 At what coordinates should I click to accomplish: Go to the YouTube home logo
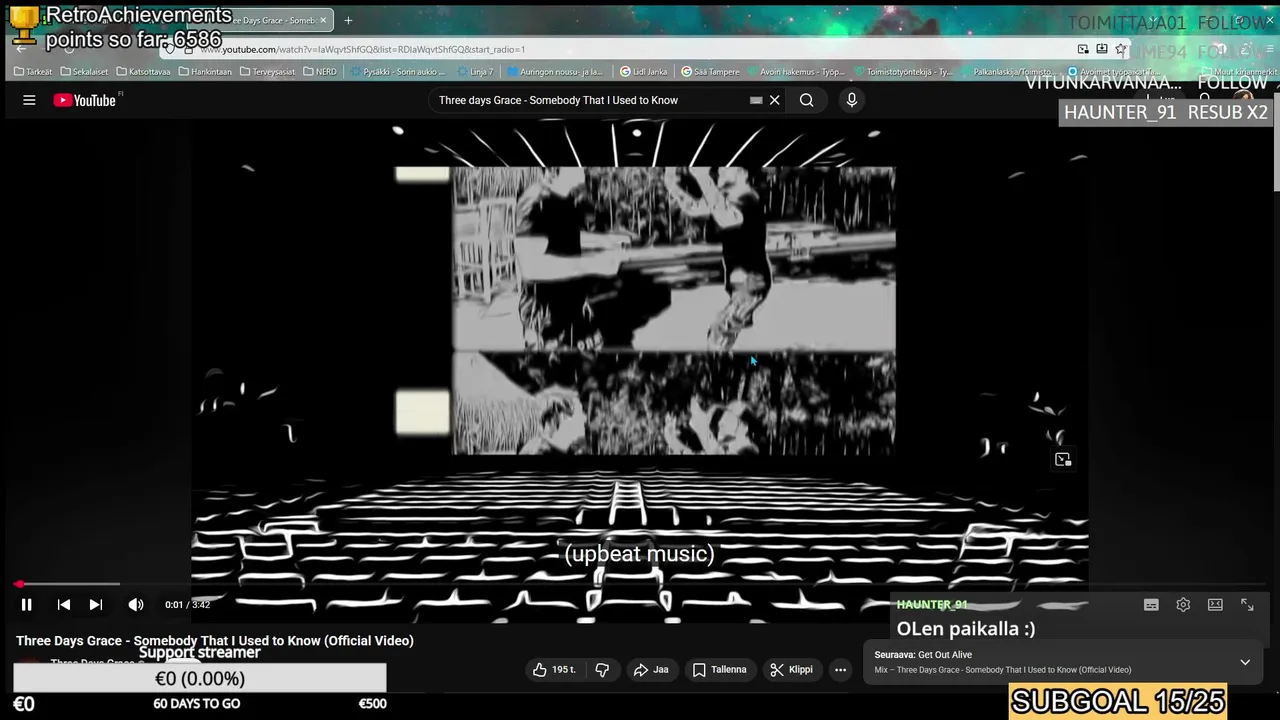coord(85,100)
